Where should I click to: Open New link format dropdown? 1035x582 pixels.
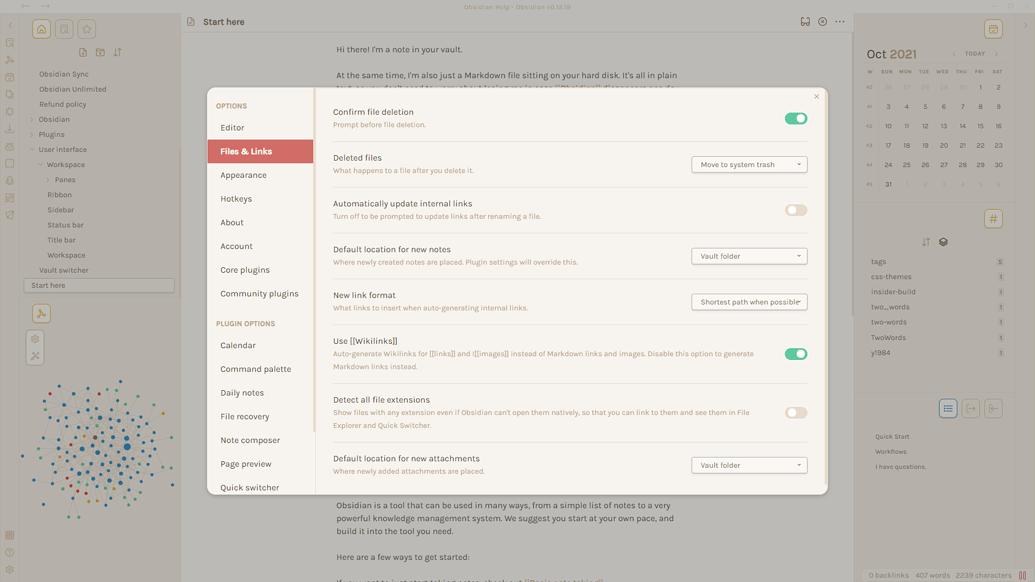click(x=749, y=302)
